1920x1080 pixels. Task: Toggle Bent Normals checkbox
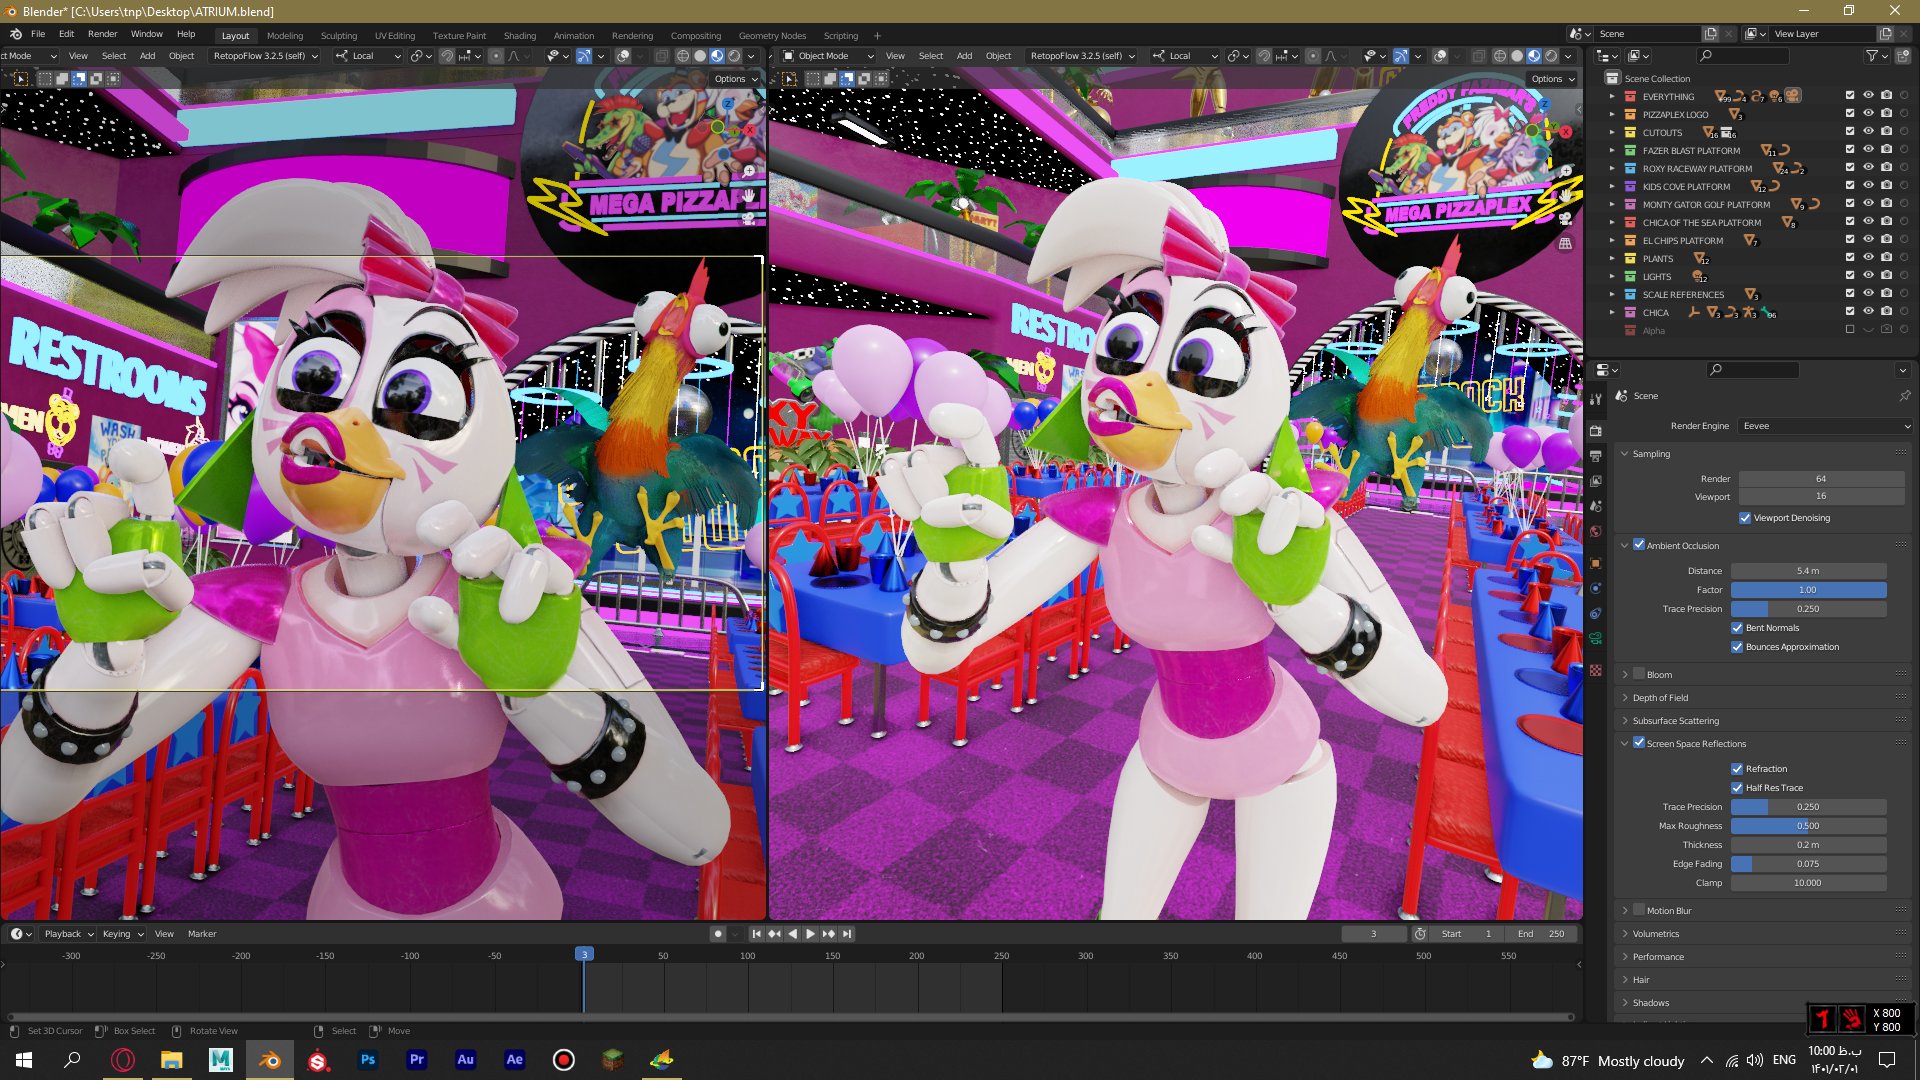1737,628
